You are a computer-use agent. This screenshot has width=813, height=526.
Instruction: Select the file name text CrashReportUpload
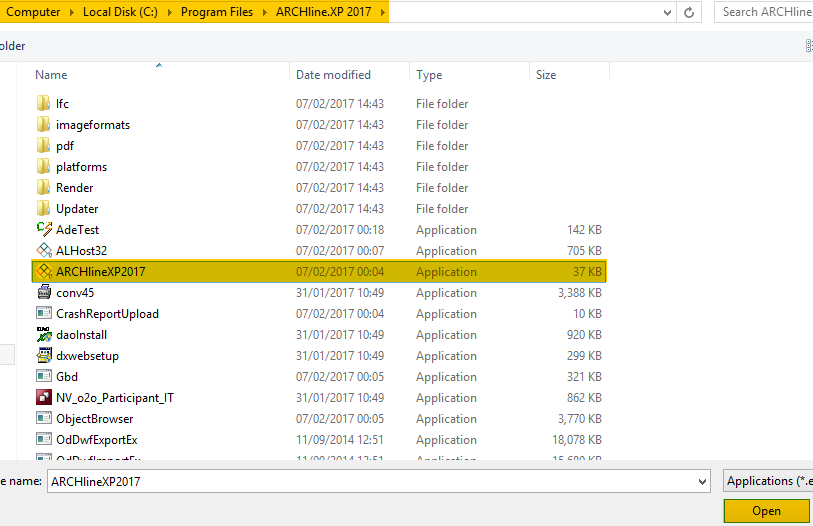point(107,314)
